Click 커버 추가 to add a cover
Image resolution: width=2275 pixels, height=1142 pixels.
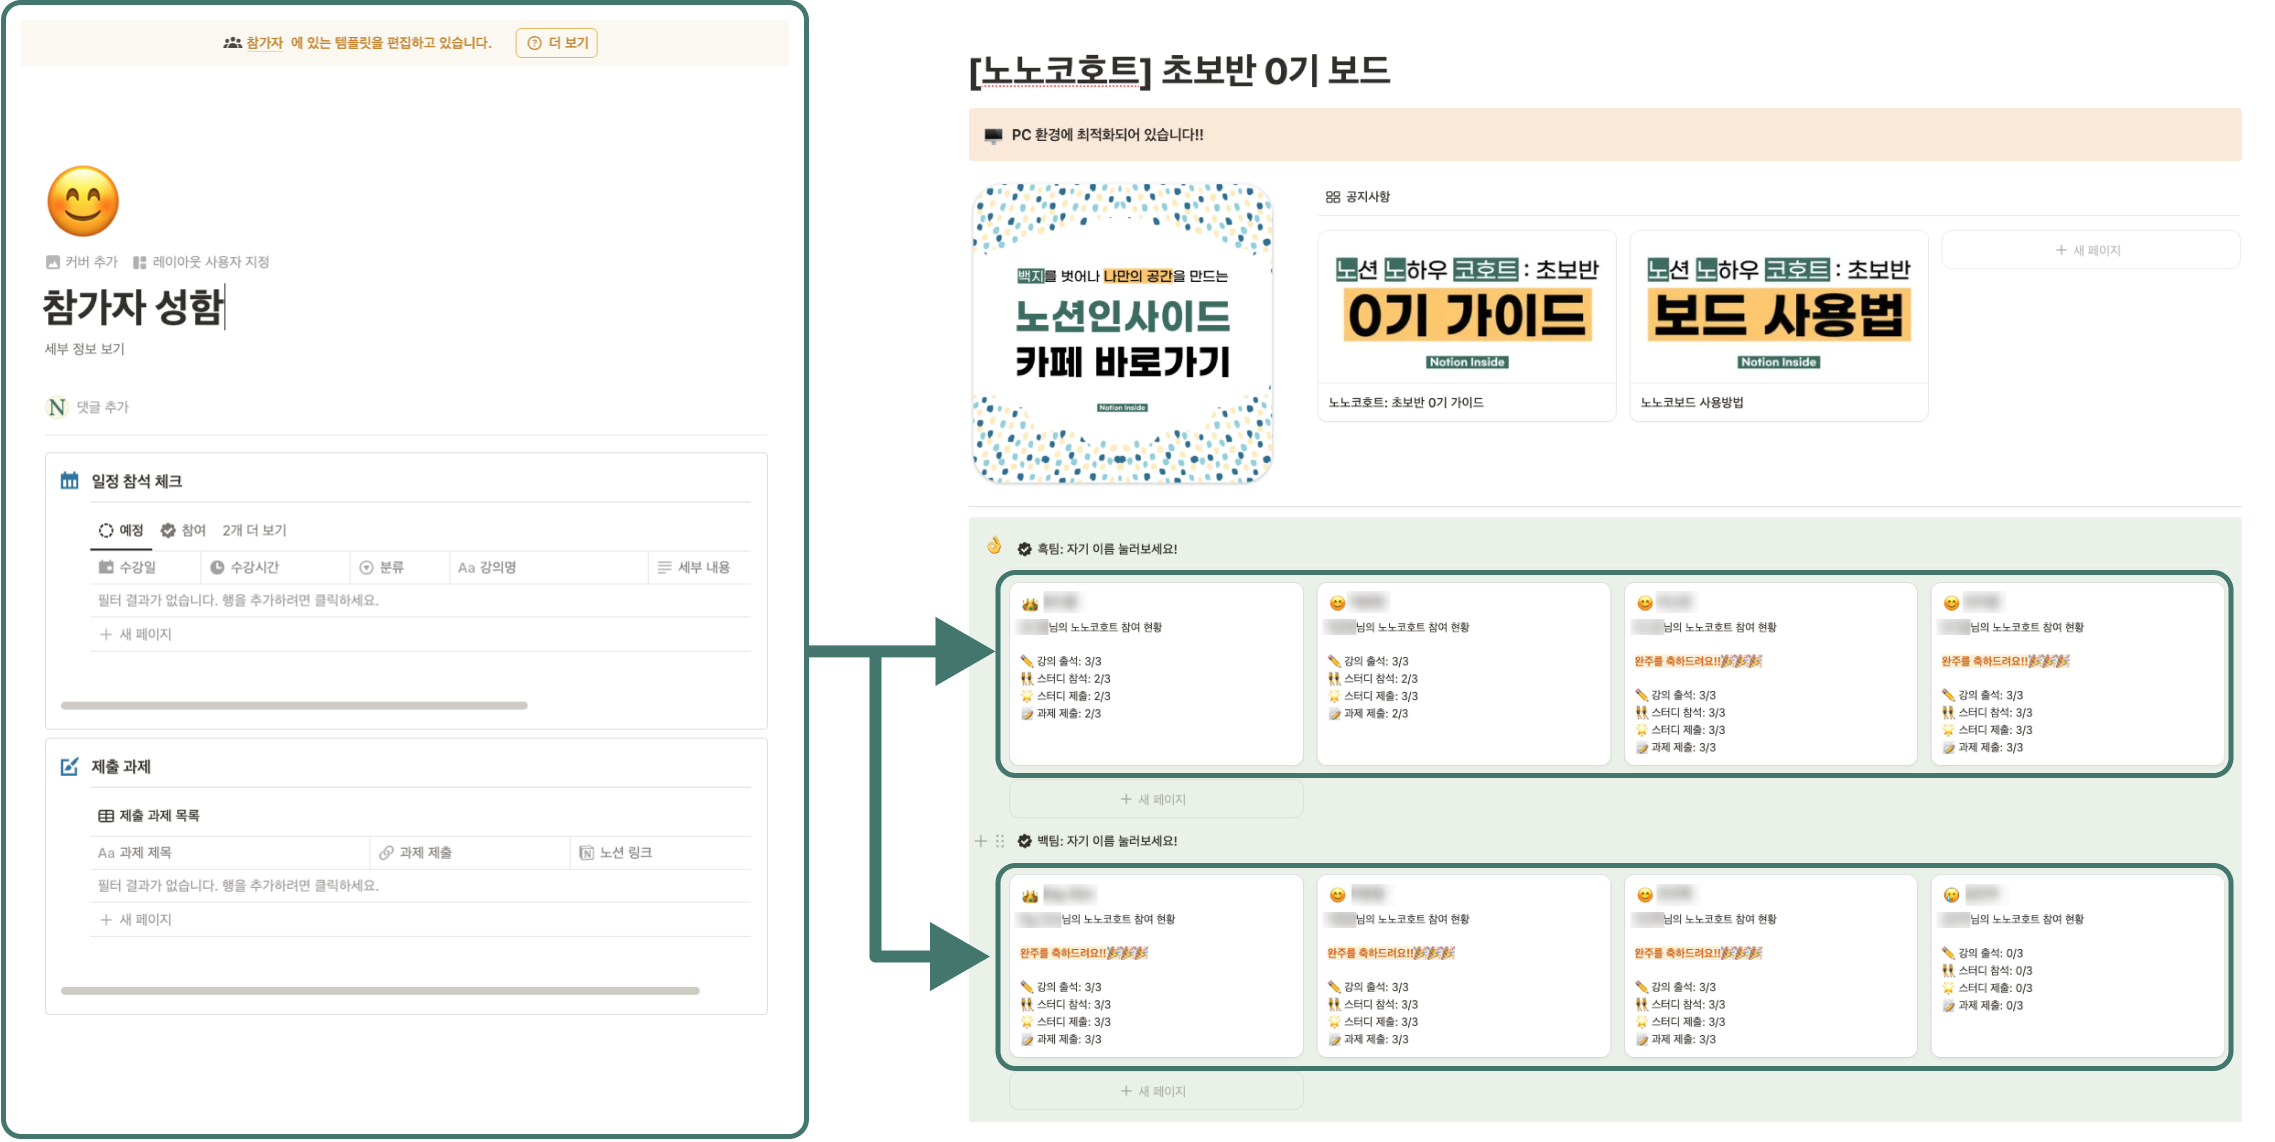(x=81, y=262)
